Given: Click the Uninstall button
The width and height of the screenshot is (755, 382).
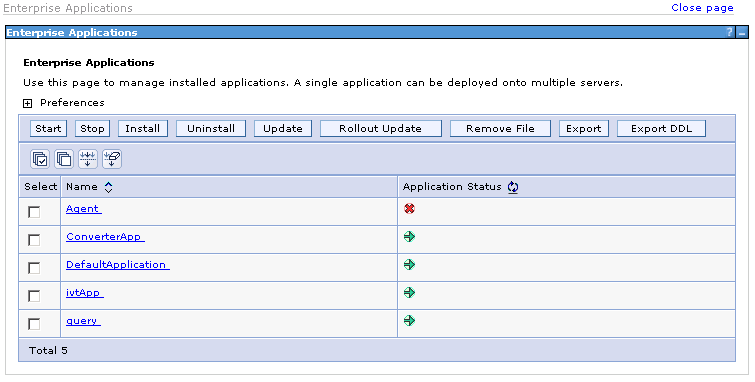Looking at the screenshot, I should click(211, 129).
